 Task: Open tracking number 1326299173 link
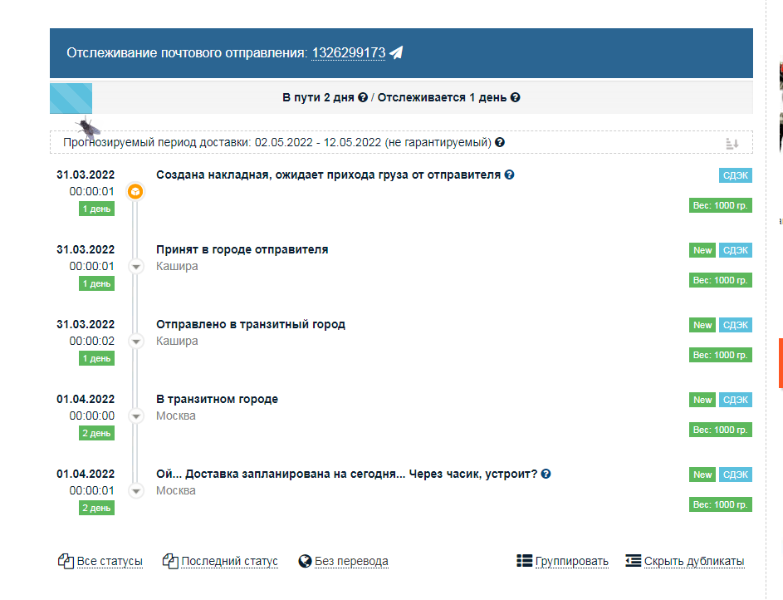348,53
